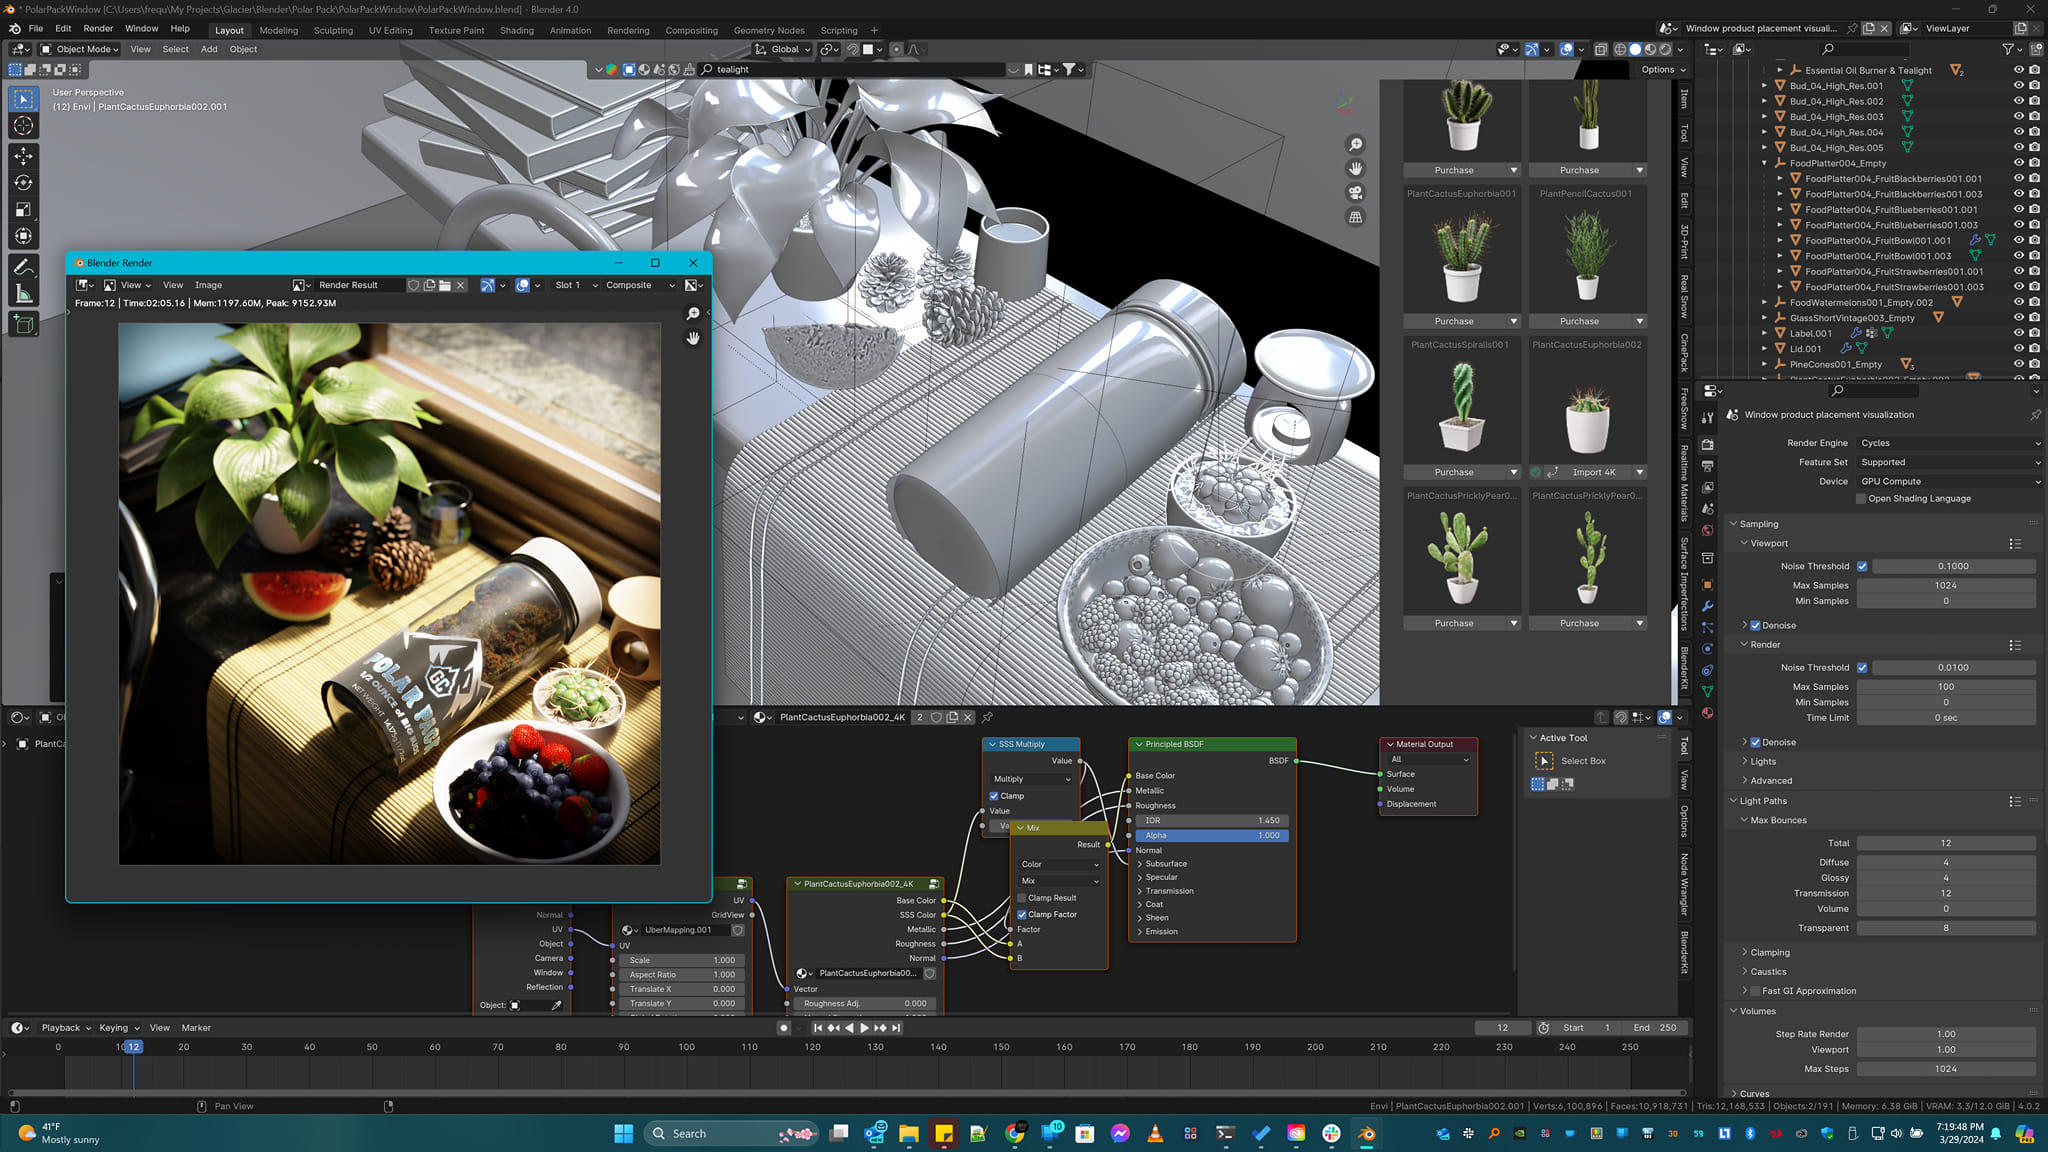Toggle Clamp checkbox in SSS Multiply node

(x=994, y=796)
